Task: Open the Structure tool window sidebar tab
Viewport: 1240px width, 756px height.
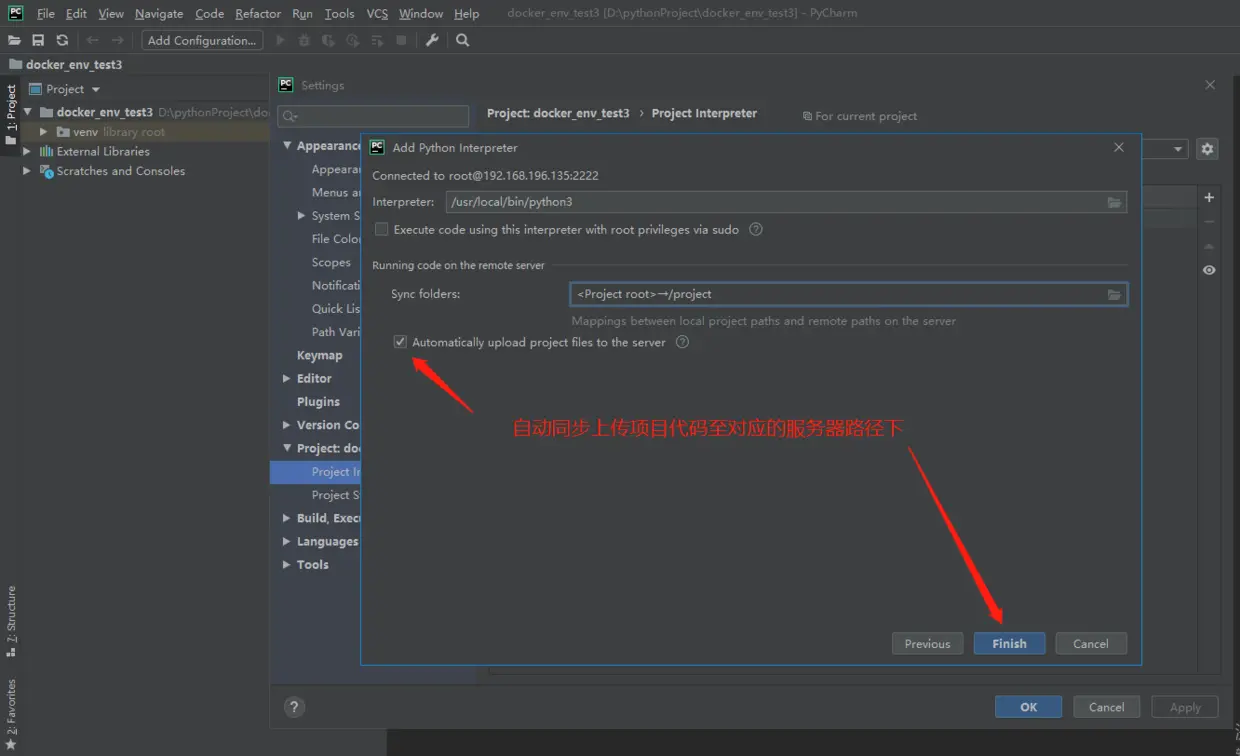Action: [11, 621]
